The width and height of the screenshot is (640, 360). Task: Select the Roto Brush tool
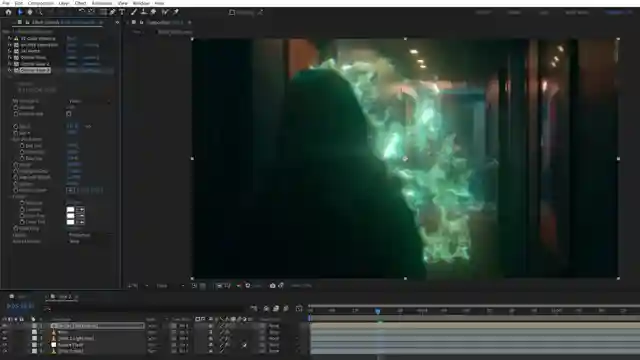[x=165, y=12]
